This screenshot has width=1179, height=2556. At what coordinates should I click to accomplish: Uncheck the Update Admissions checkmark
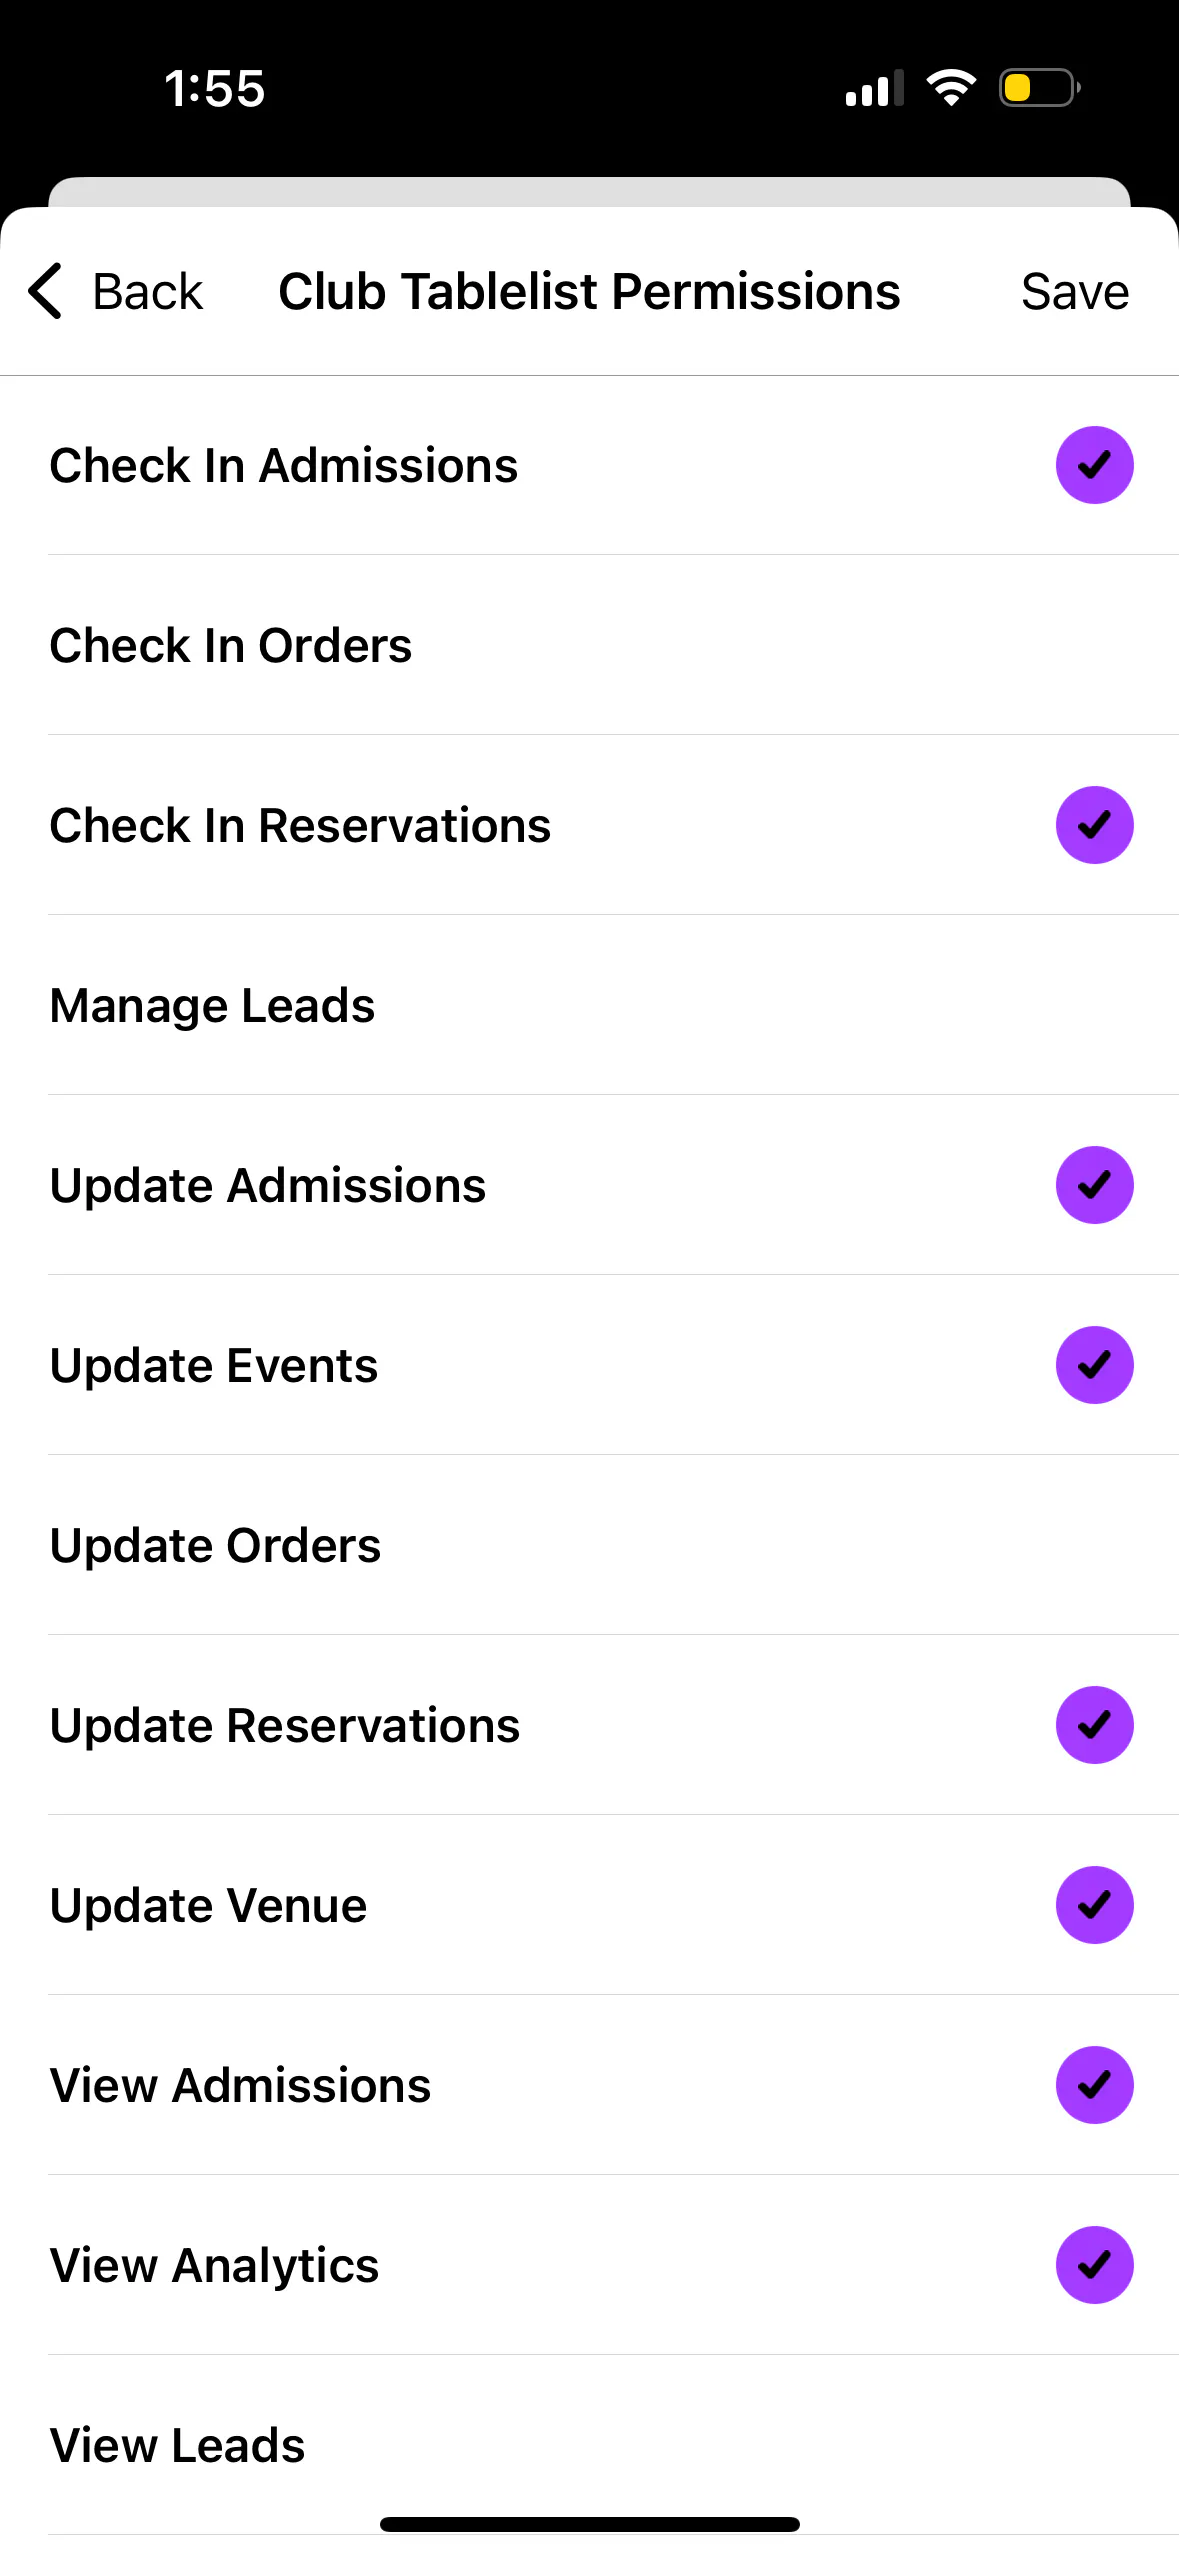pos(1094,1185)
